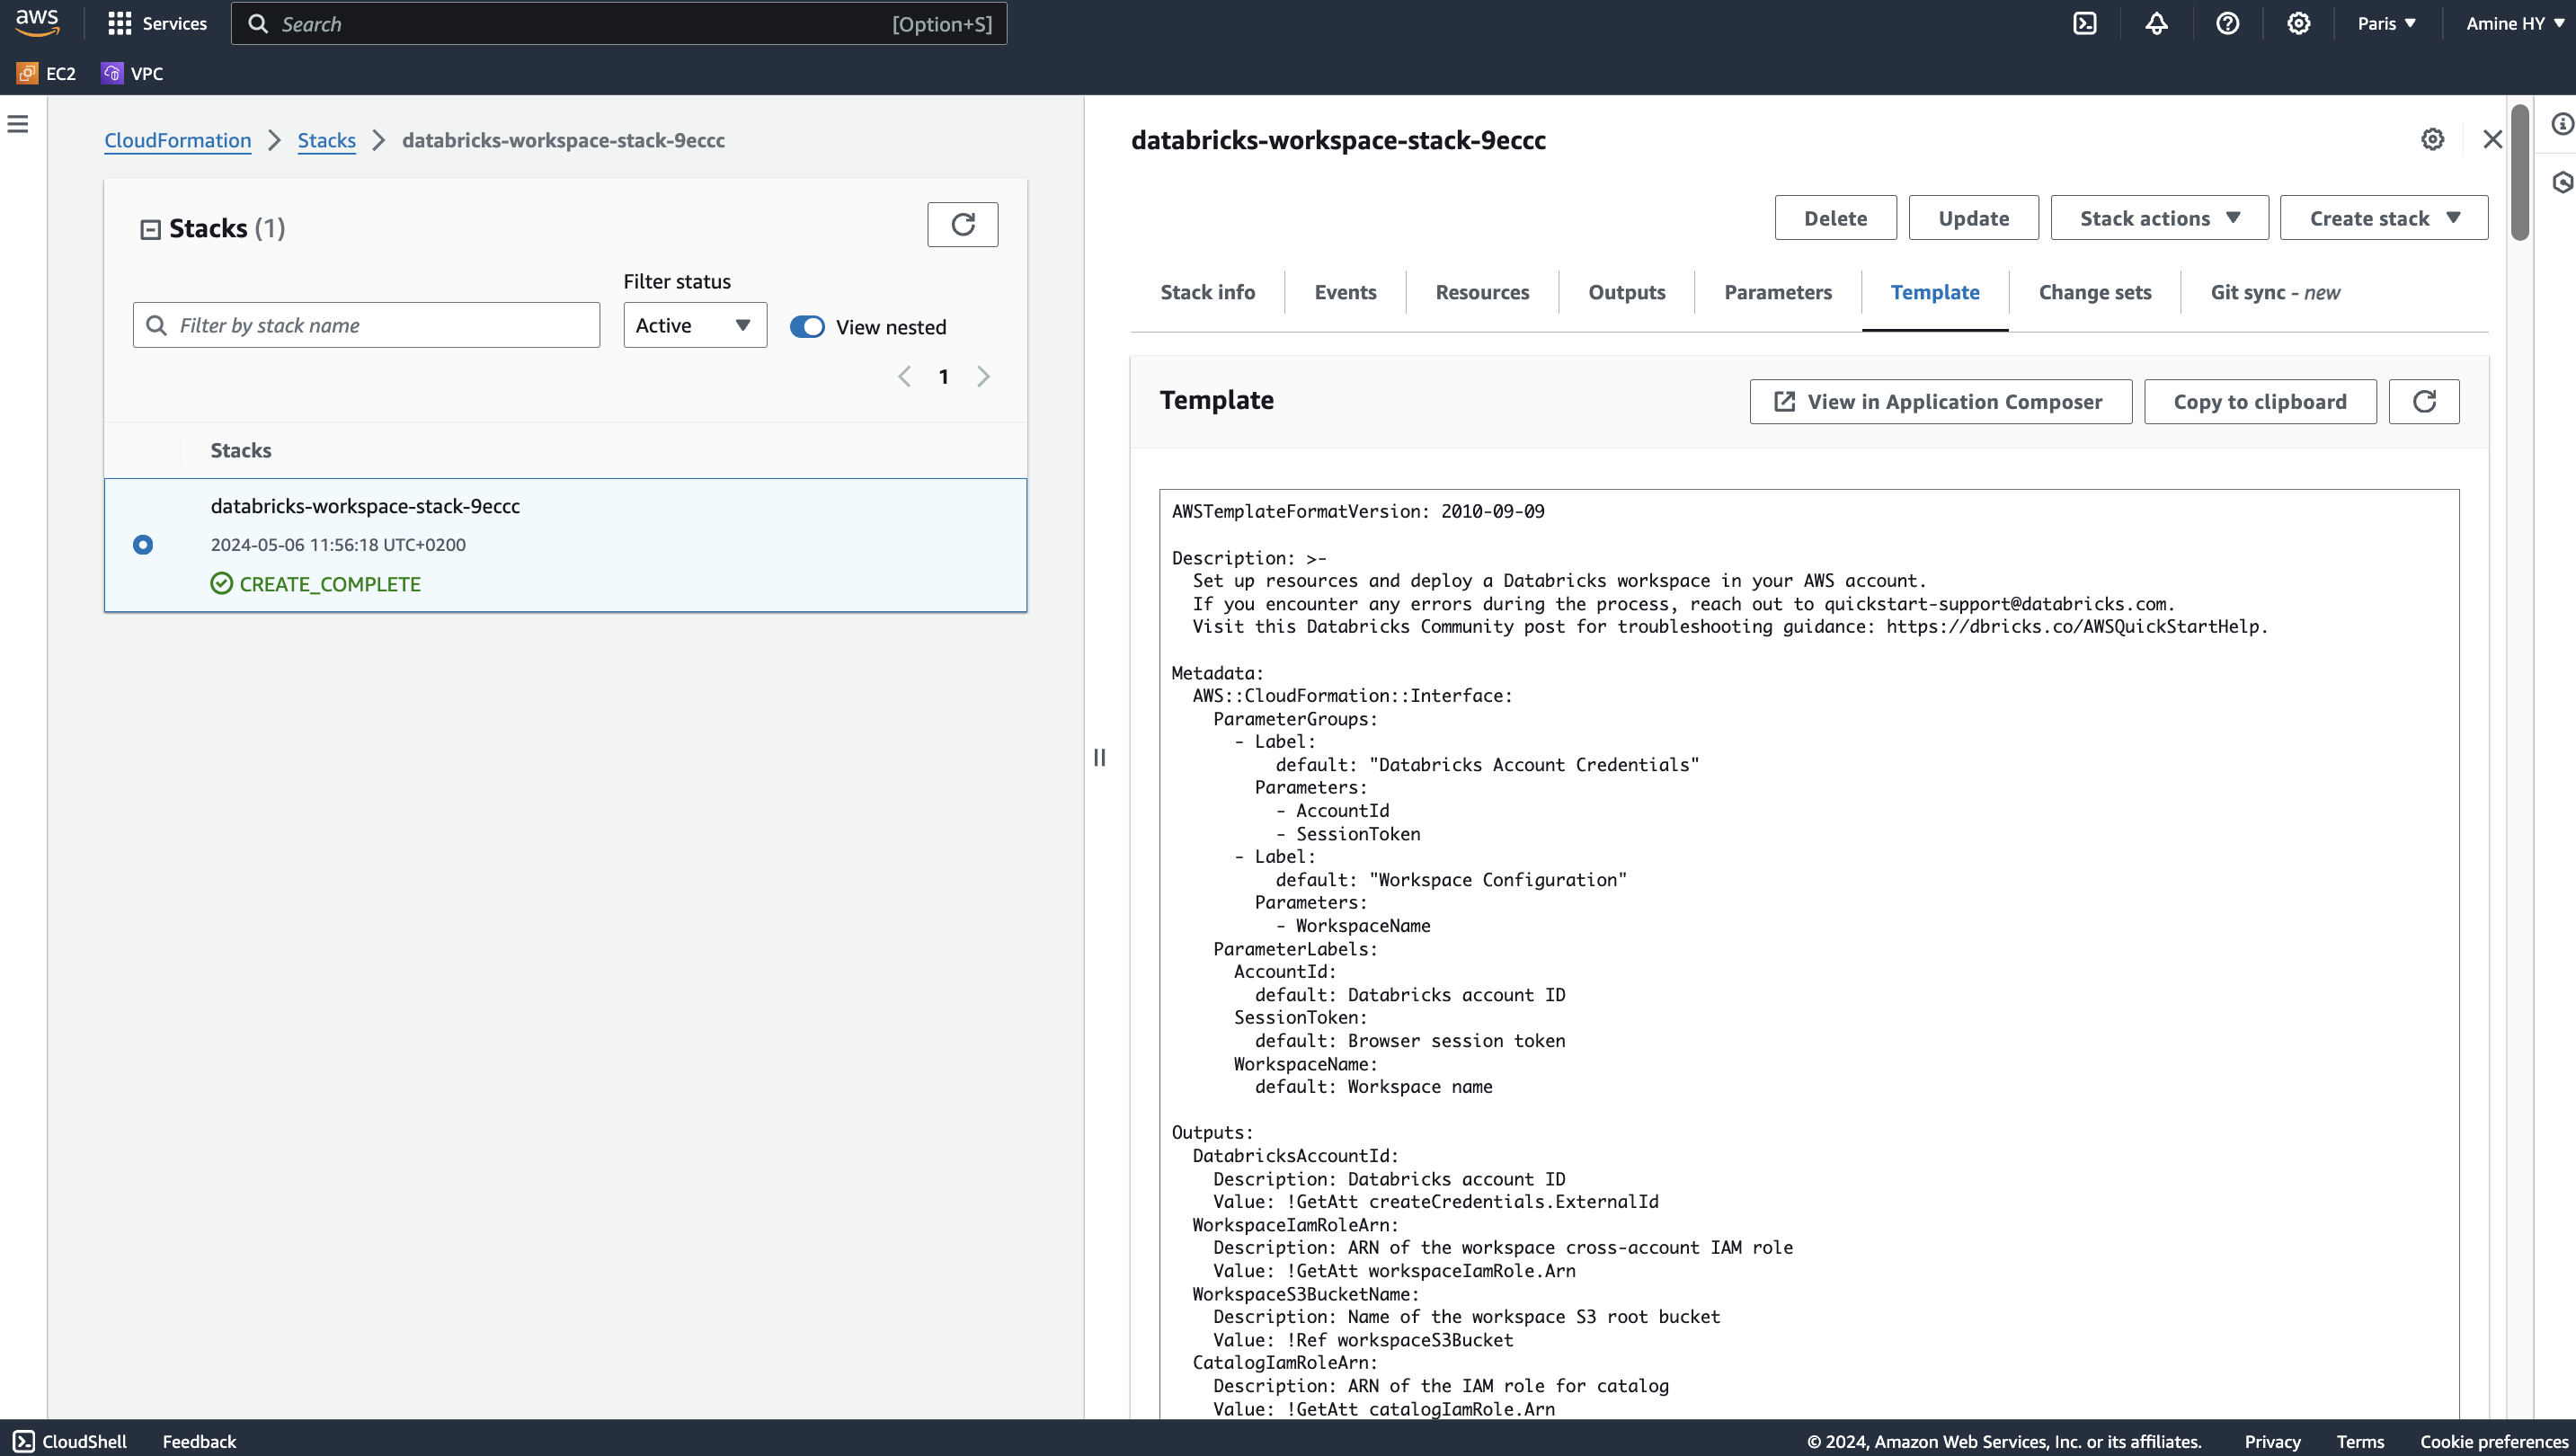Click the CloudShell icon in top bar
The image size is (2576, 1456).
[2085, 23]
